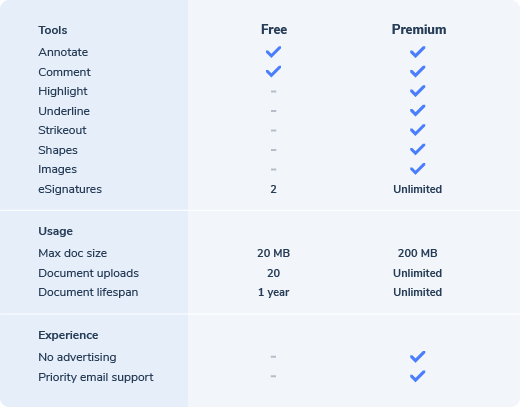Click the Premium checkmark for Annotate
Image resolution: width=520 pixels, height=407 pixels.
click(417, 52)
